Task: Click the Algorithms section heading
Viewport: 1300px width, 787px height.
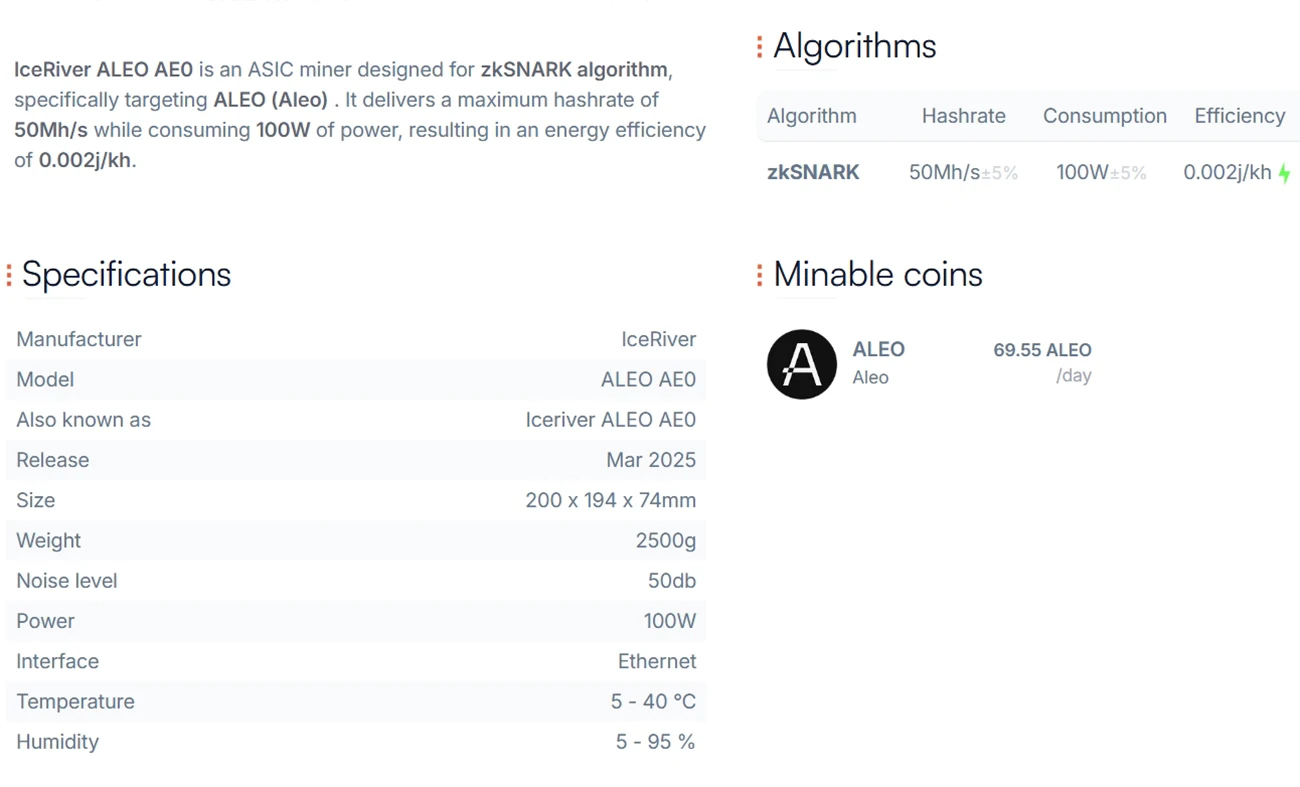Action: coord(854,46)
